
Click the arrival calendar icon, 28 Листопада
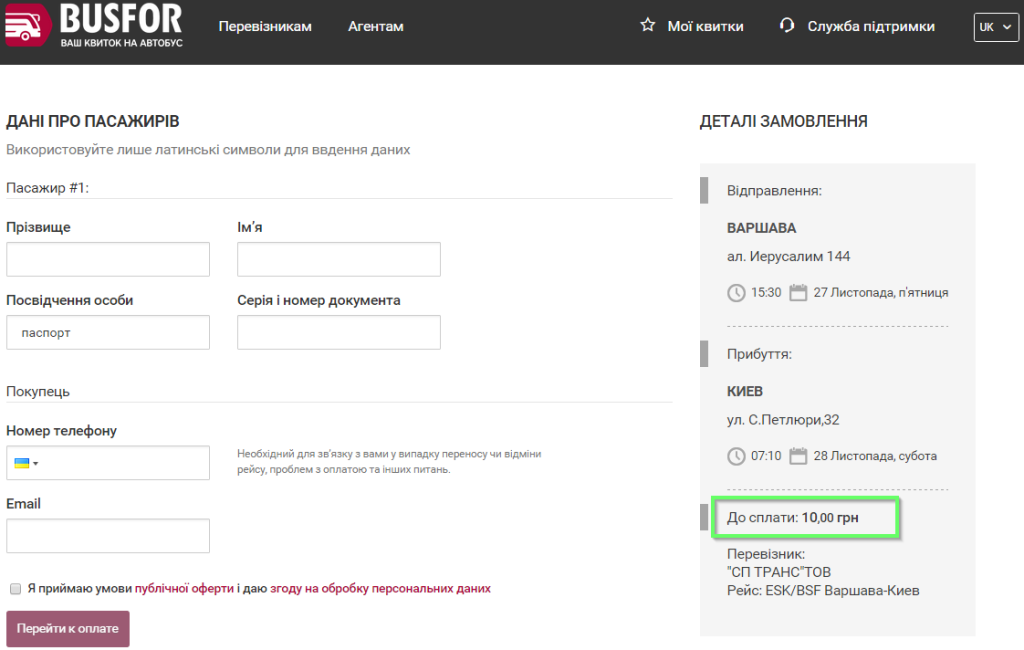pos(798,455)
